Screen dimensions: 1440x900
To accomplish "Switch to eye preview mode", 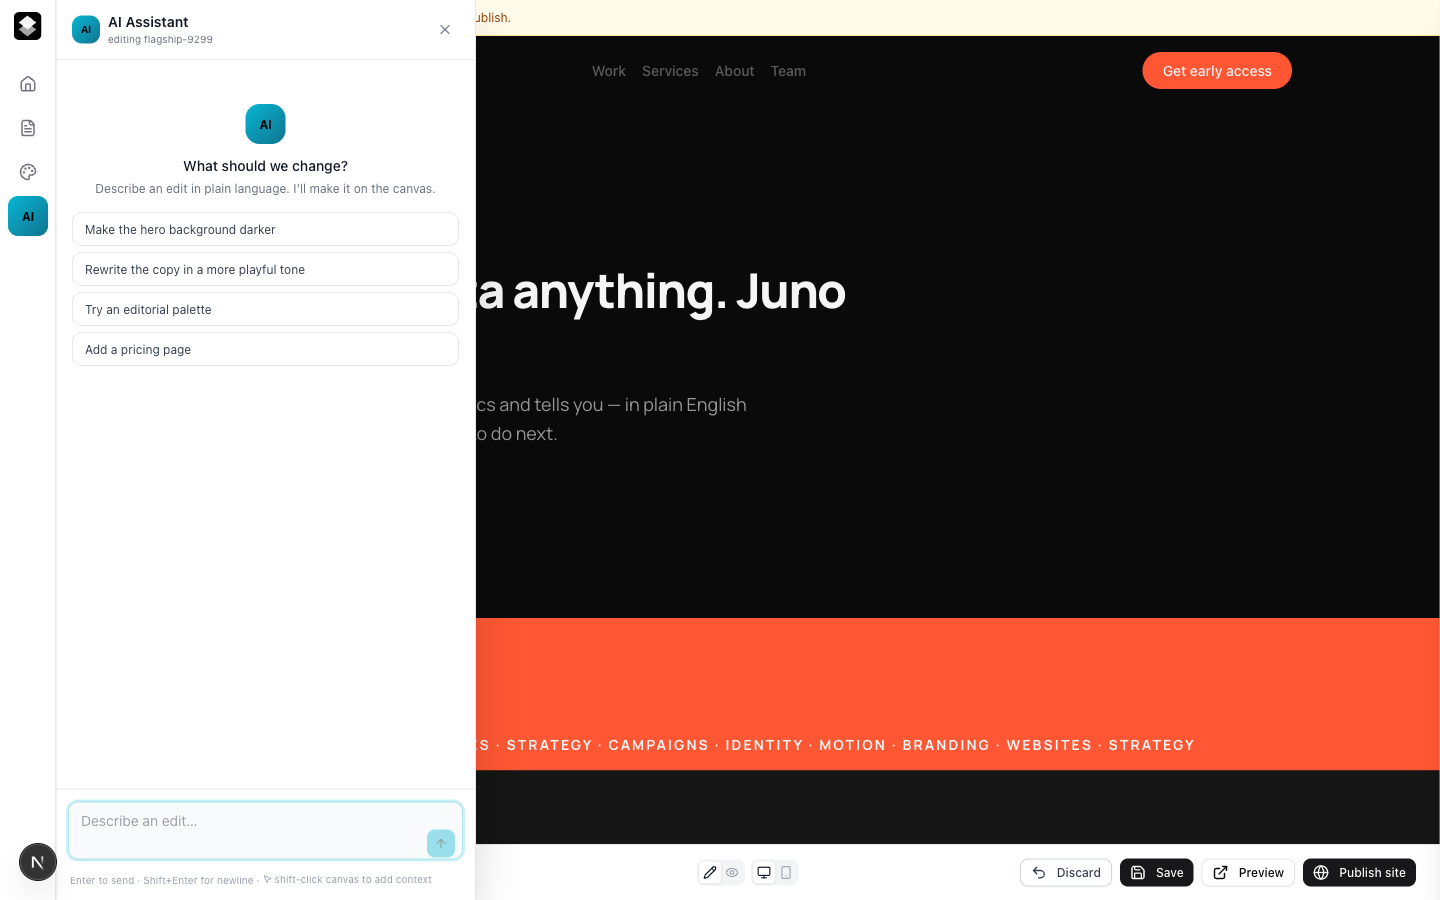I will point(732,872).
